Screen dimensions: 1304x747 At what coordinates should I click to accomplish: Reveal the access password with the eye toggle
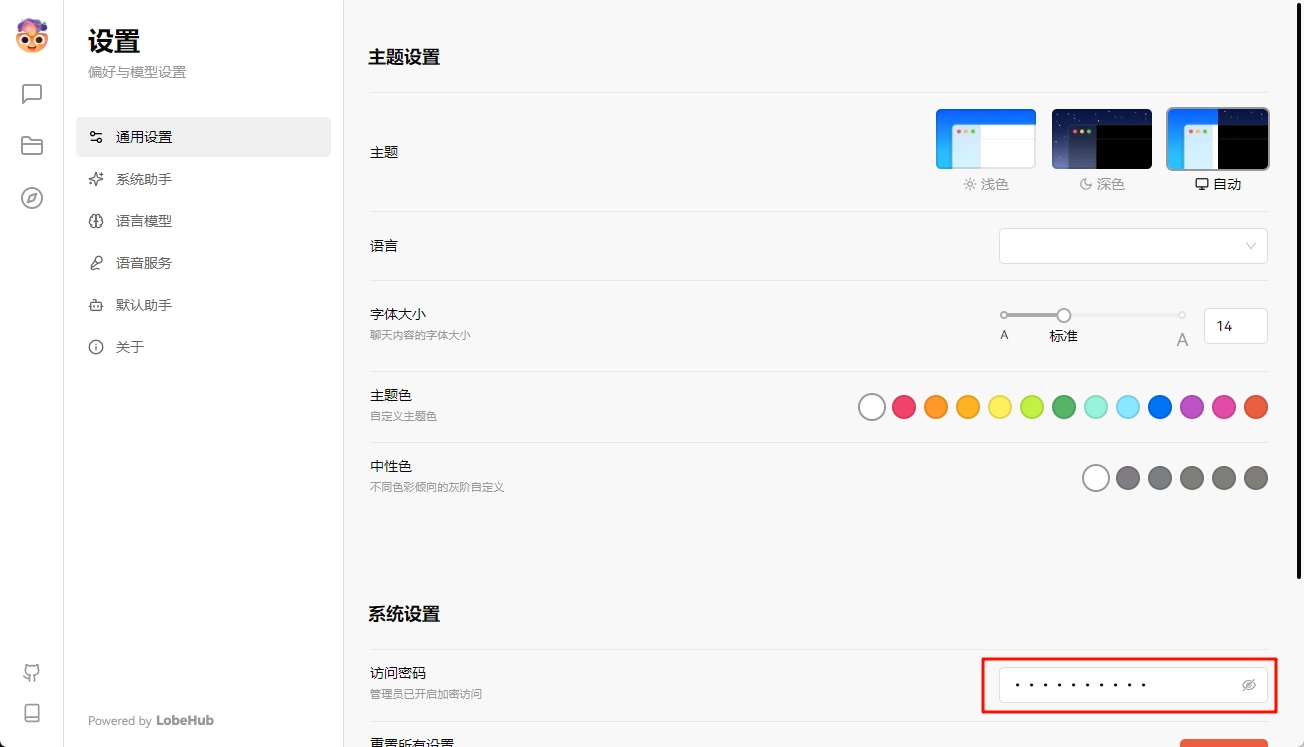[1248, 684]
